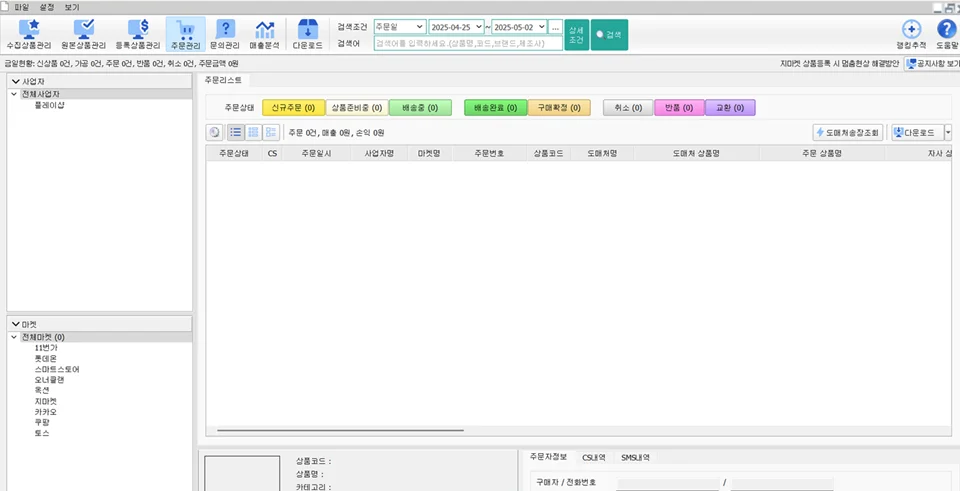Select 스마트스토어 market

tap(57, 369)
